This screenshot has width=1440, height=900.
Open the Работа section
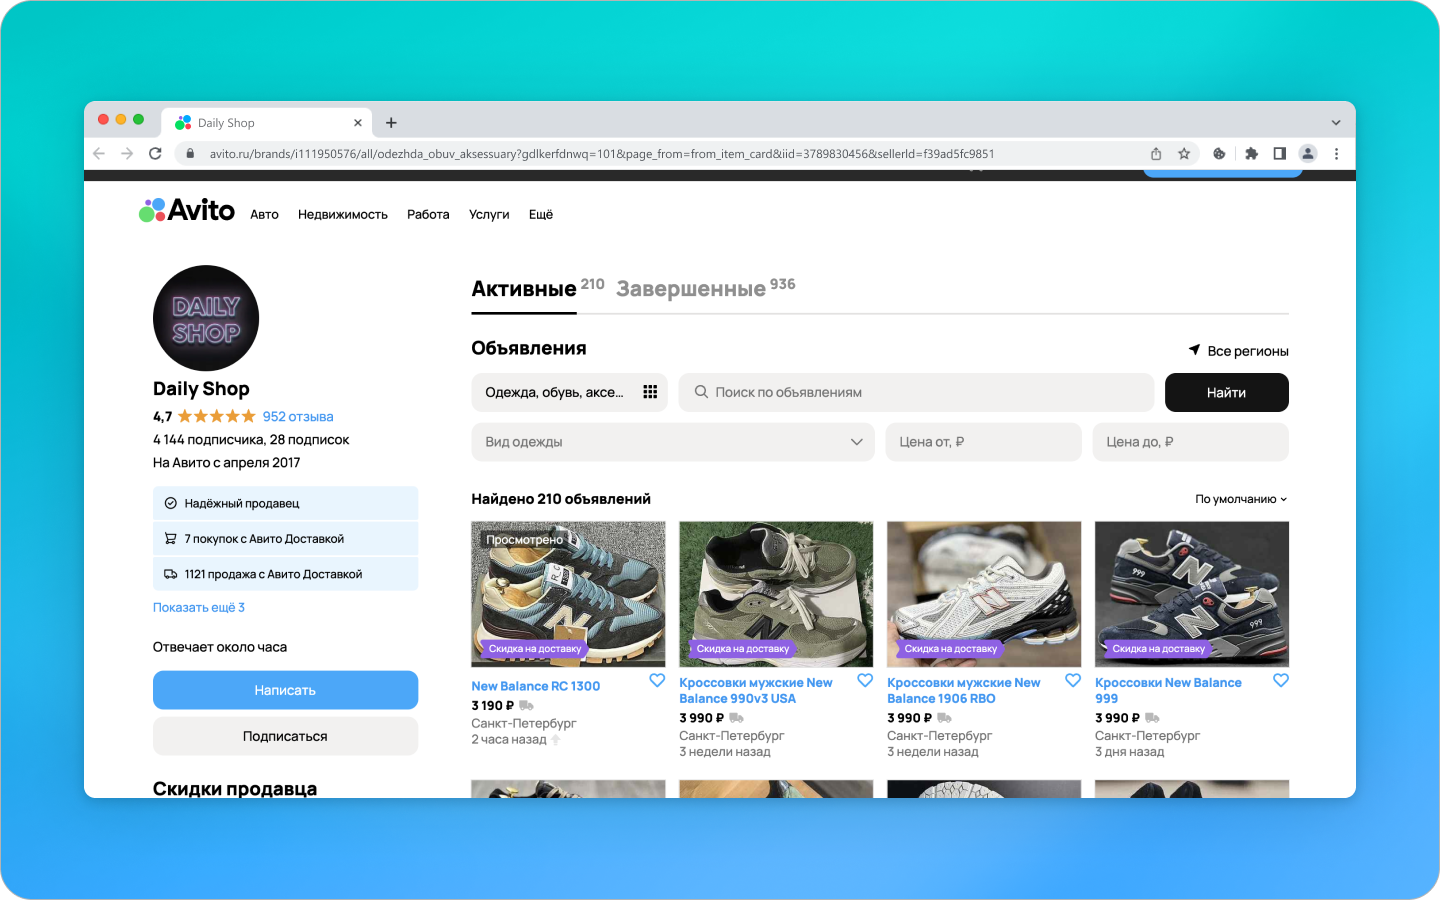coord(428,214)
